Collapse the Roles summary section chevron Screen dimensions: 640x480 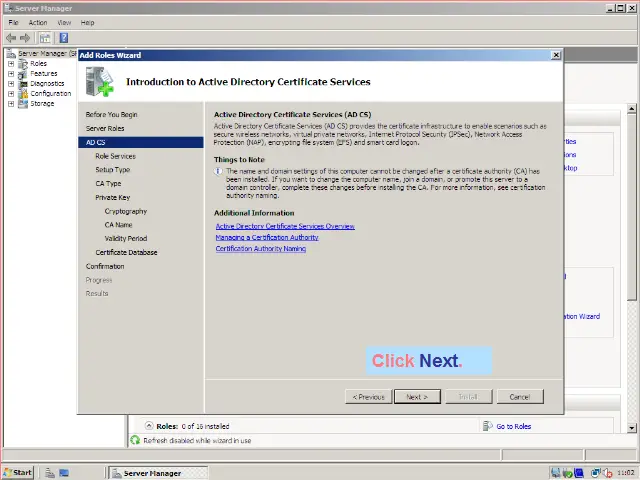(149, 426)
